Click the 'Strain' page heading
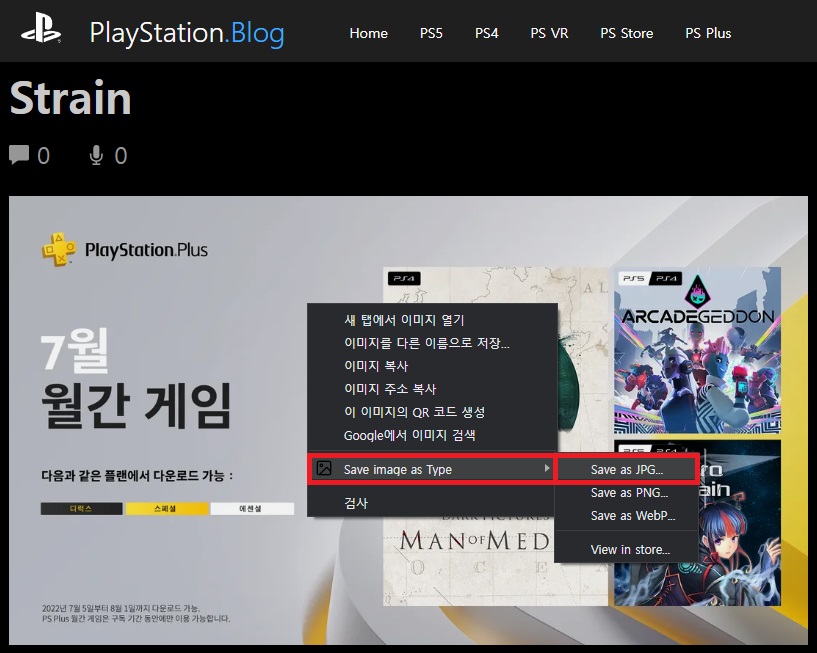Image resolution: width=817 pixels, height=653 pixels. [70, 98]
